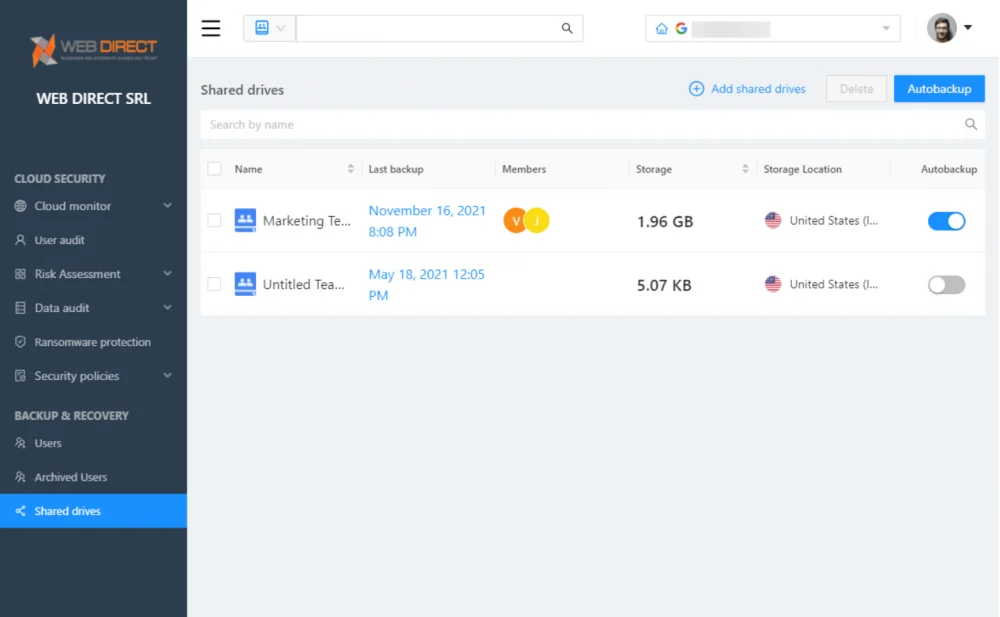
Task: Click the Risk Assessment grid icon
Action: (x=20, y=274)
